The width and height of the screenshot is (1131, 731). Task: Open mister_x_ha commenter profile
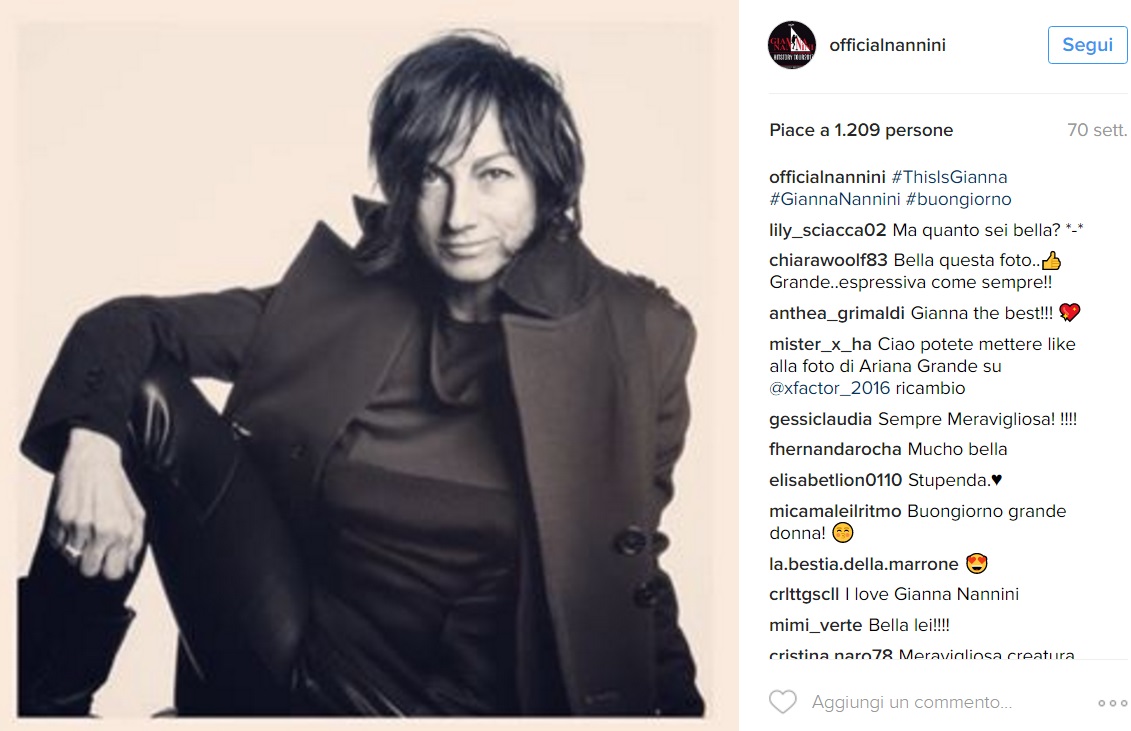click(820, 344)
